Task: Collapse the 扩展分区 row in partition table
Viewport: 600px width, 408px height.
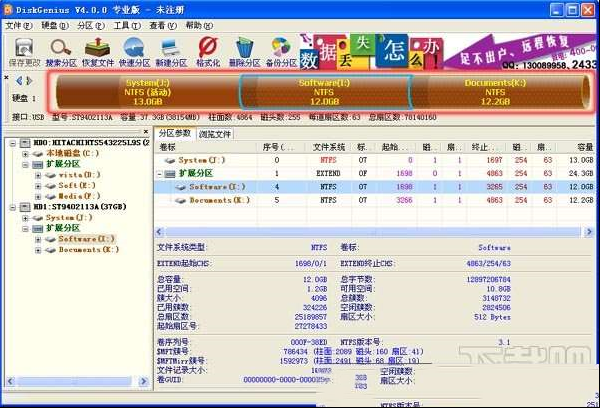Action: (160, 174)
